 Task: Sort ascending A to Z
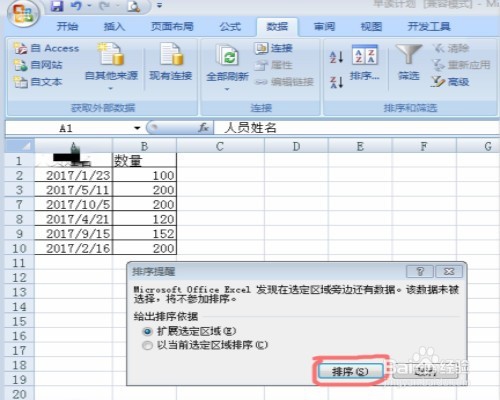click(x=336, y=57)
